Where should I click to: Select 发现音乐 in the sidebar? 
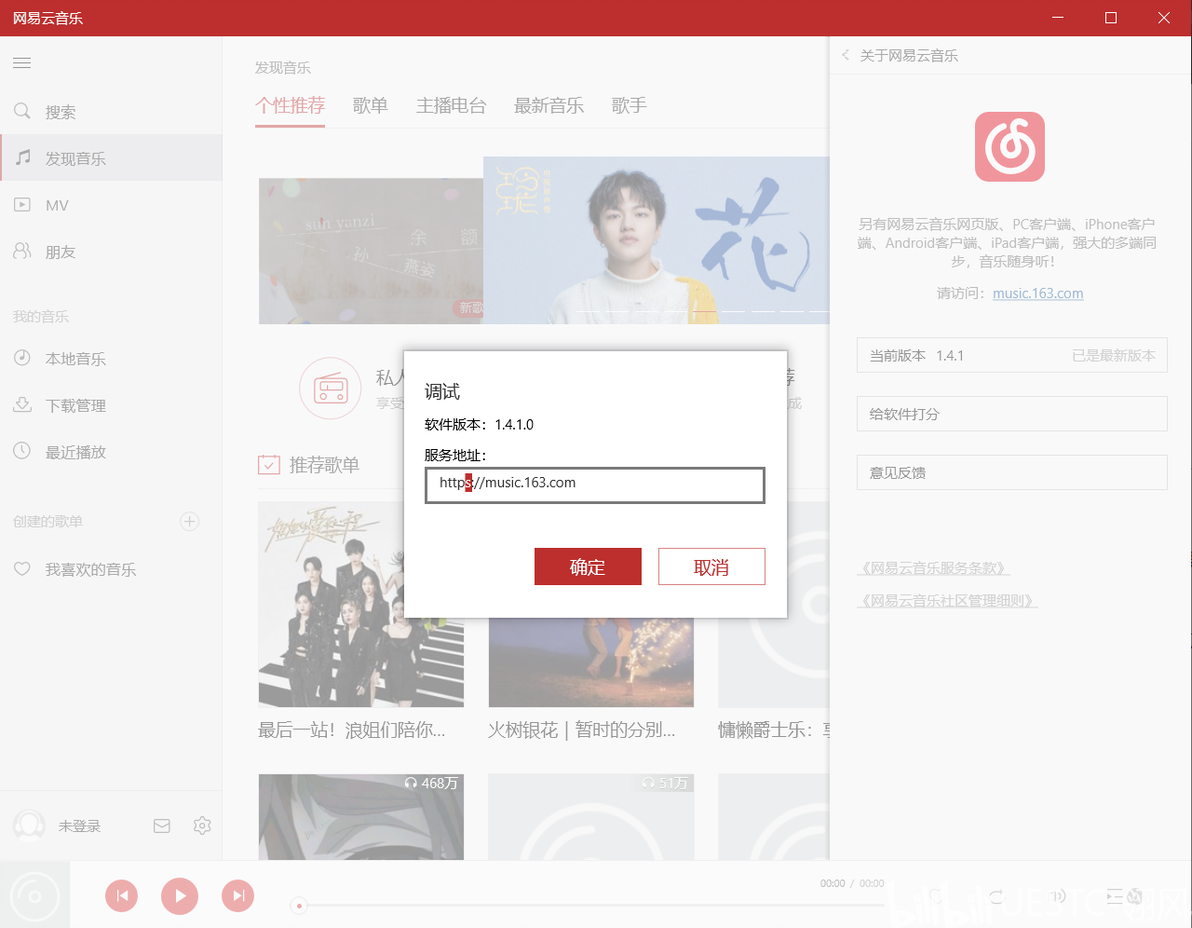pyautogui.click(x=111, y=157)
